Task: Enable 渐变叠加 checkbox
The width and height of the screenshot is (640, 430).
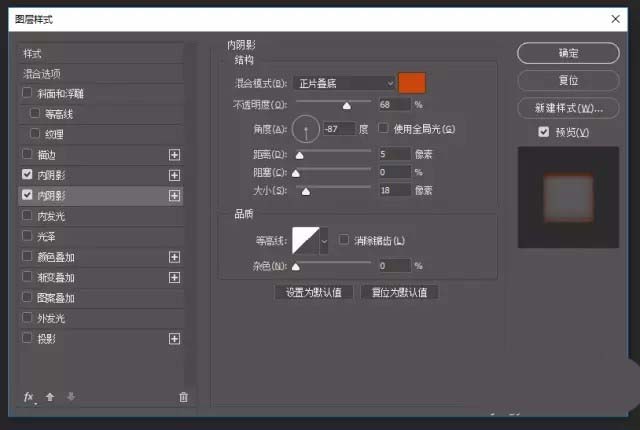Action: [x=27, y=277]
